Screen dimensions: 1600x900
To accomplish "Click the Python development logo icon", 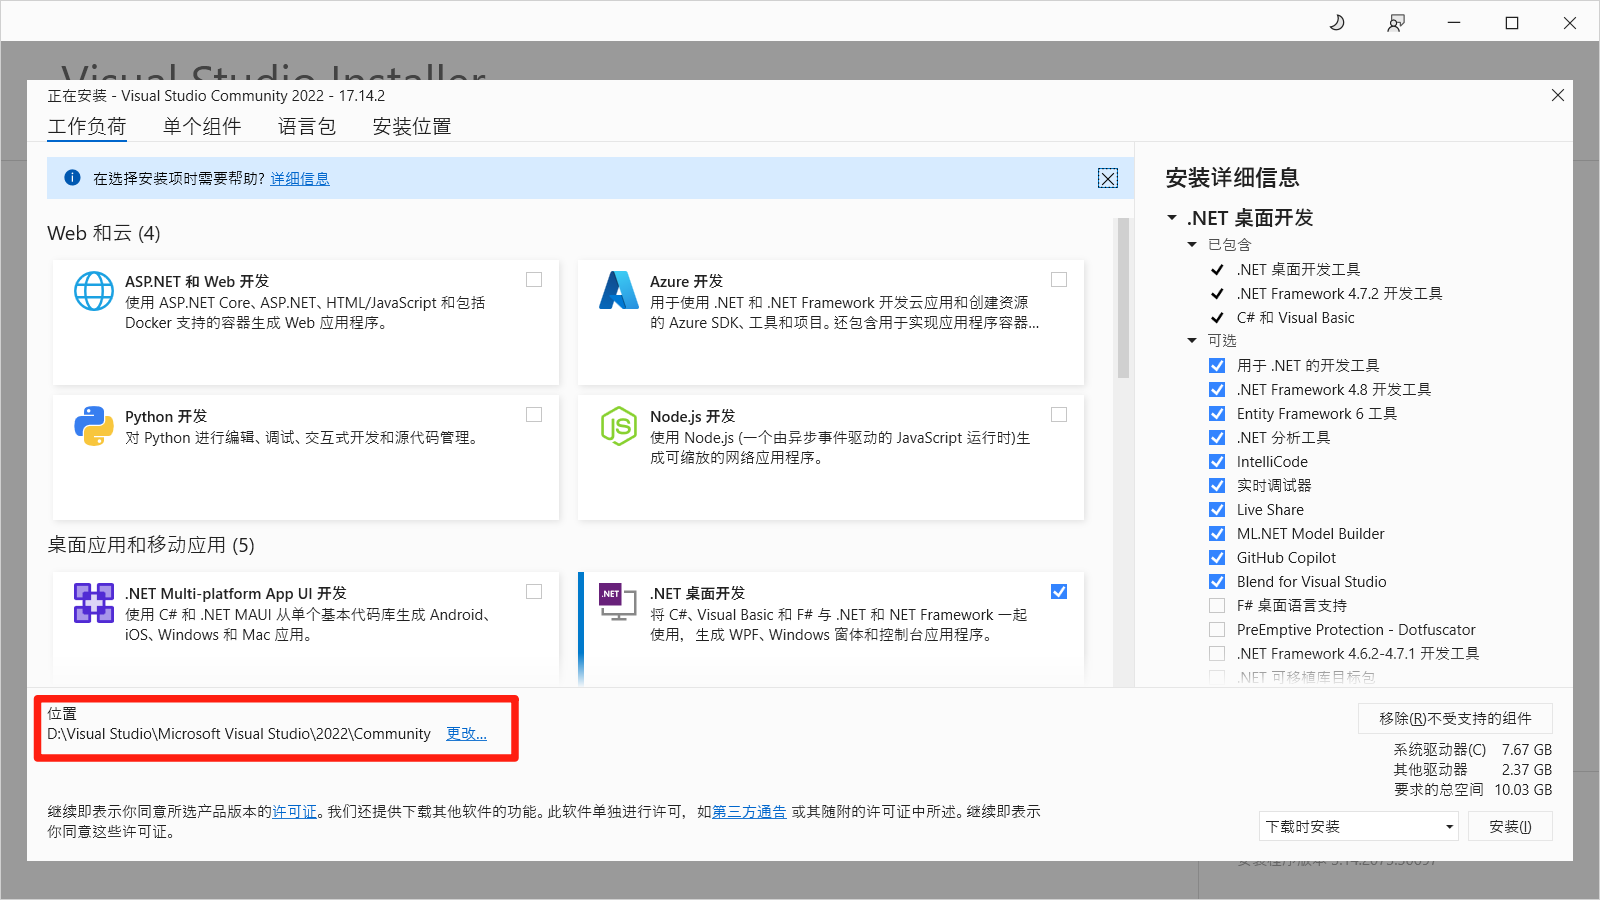I will coord(94,426).
